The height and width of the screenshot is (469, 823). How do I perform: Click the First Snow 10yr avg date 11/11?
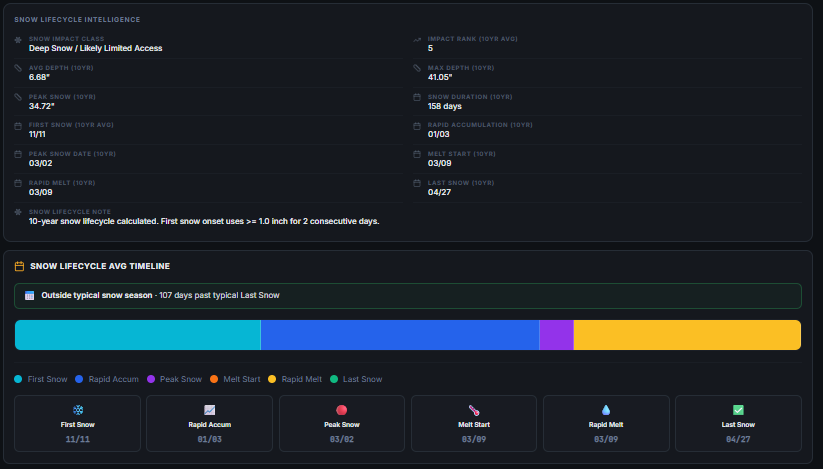pos(37,134)
